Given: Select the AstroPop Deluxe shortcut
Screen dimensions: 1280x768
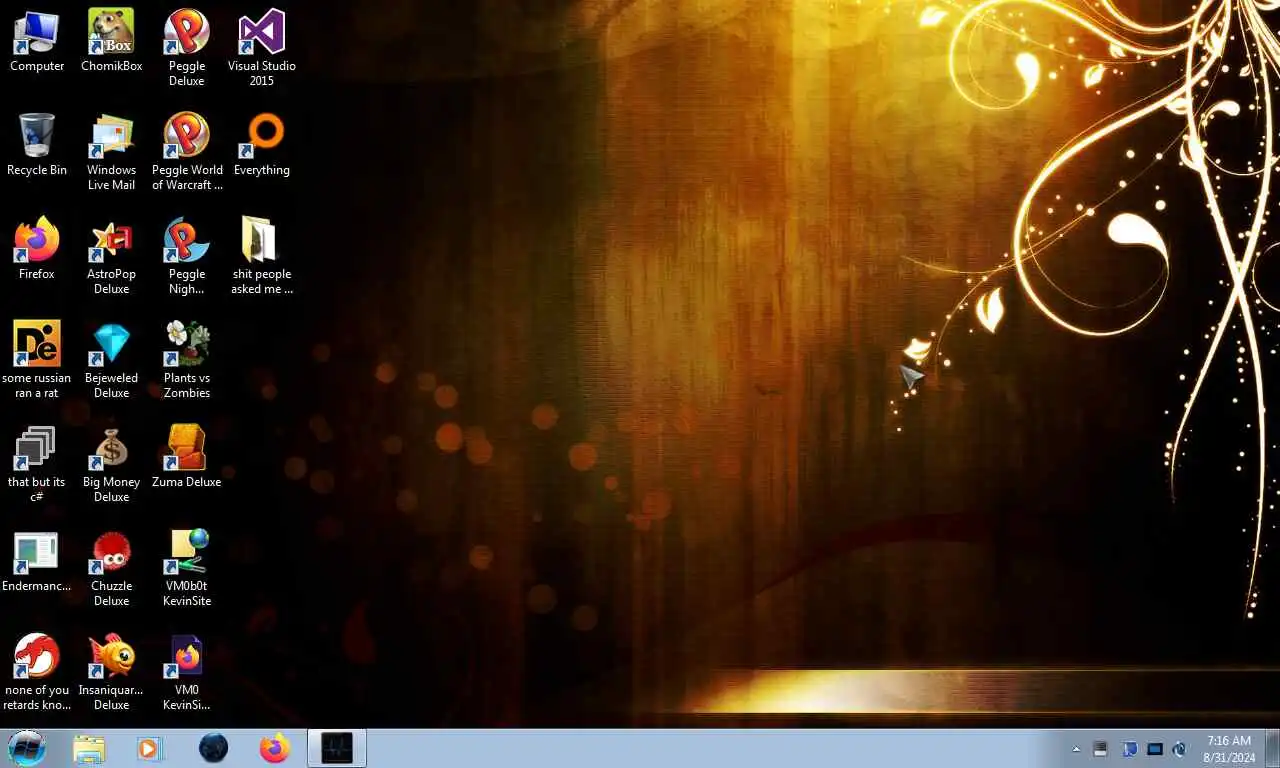Looking at the screenshot, I should 112,256.
